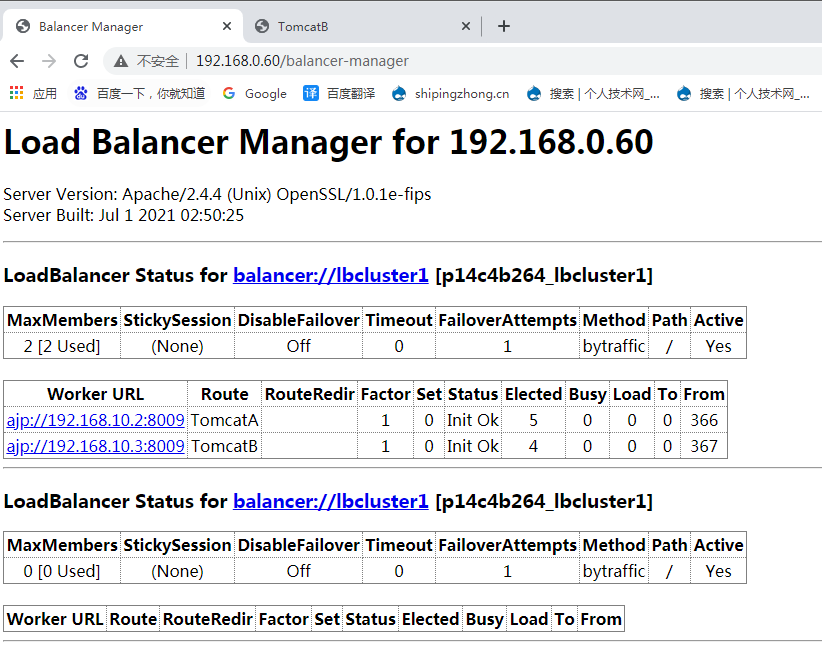
Task: Click the browser forward arrow button
Action: coord(49,61)
